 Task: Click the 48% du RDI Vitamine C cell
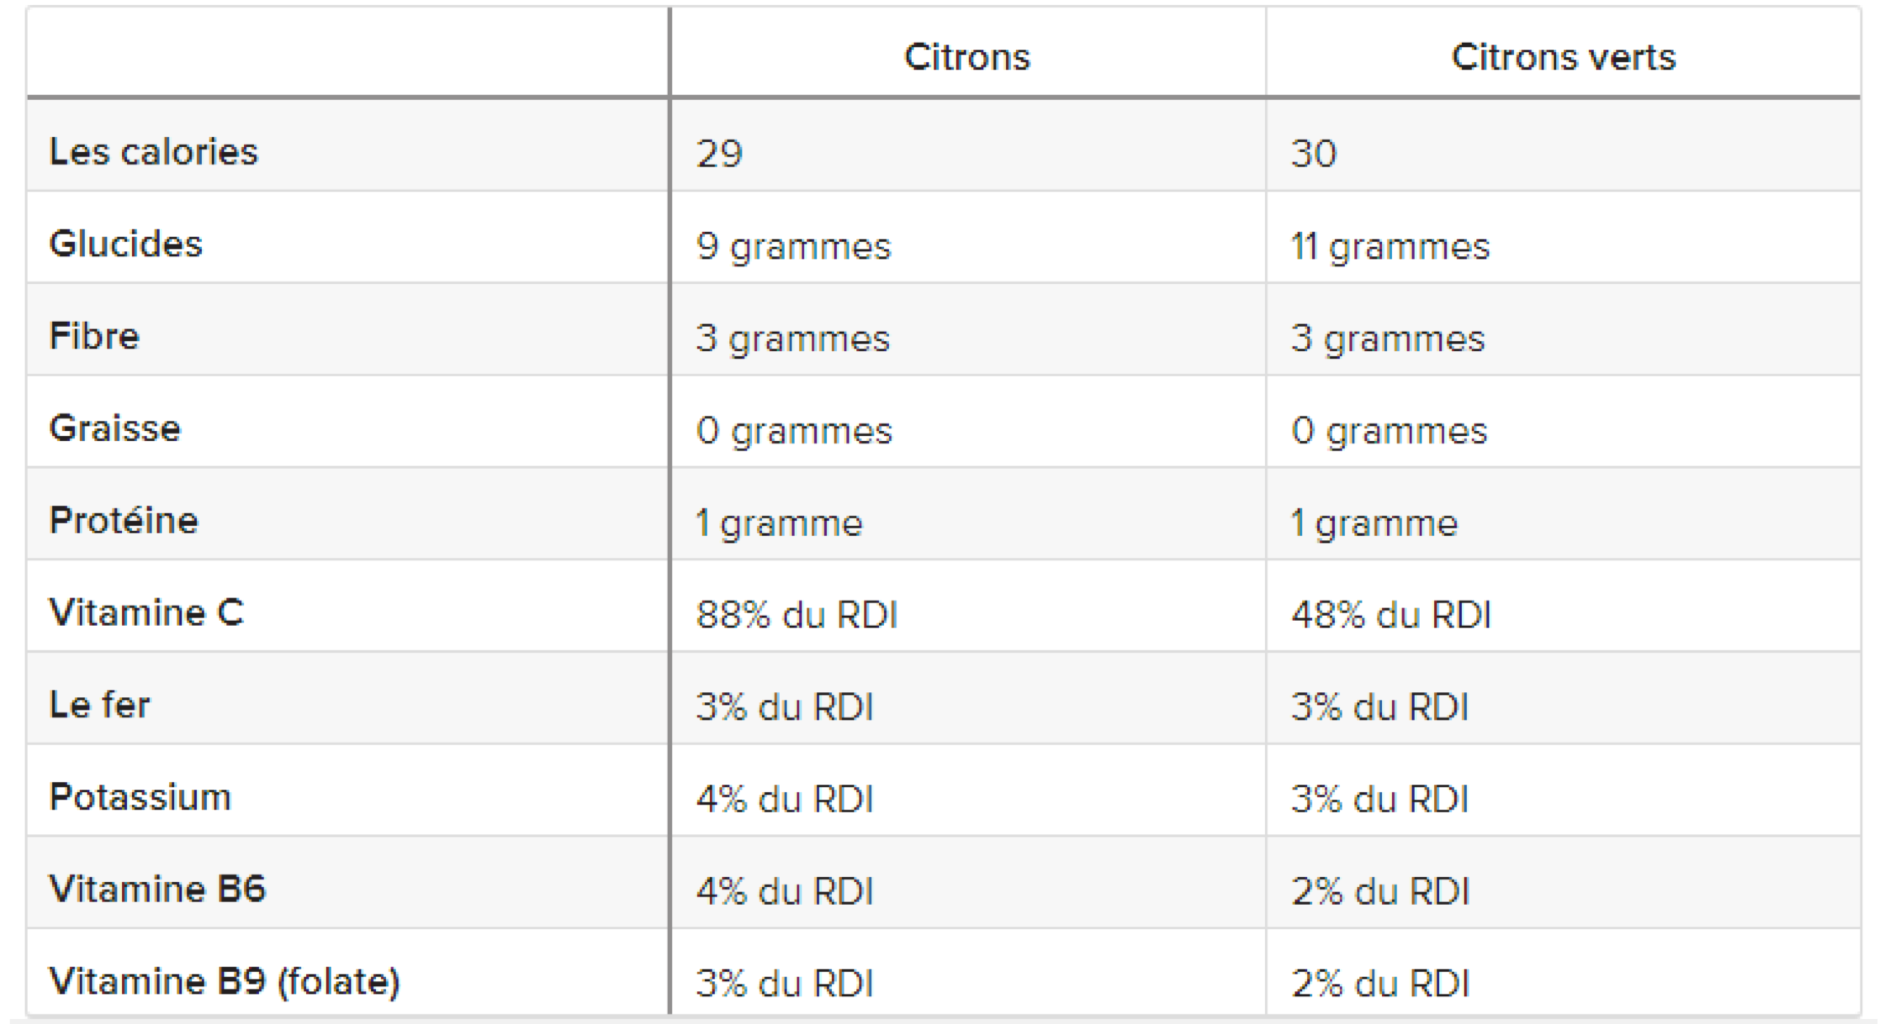pyautogui.click(x=1391, y=614)
